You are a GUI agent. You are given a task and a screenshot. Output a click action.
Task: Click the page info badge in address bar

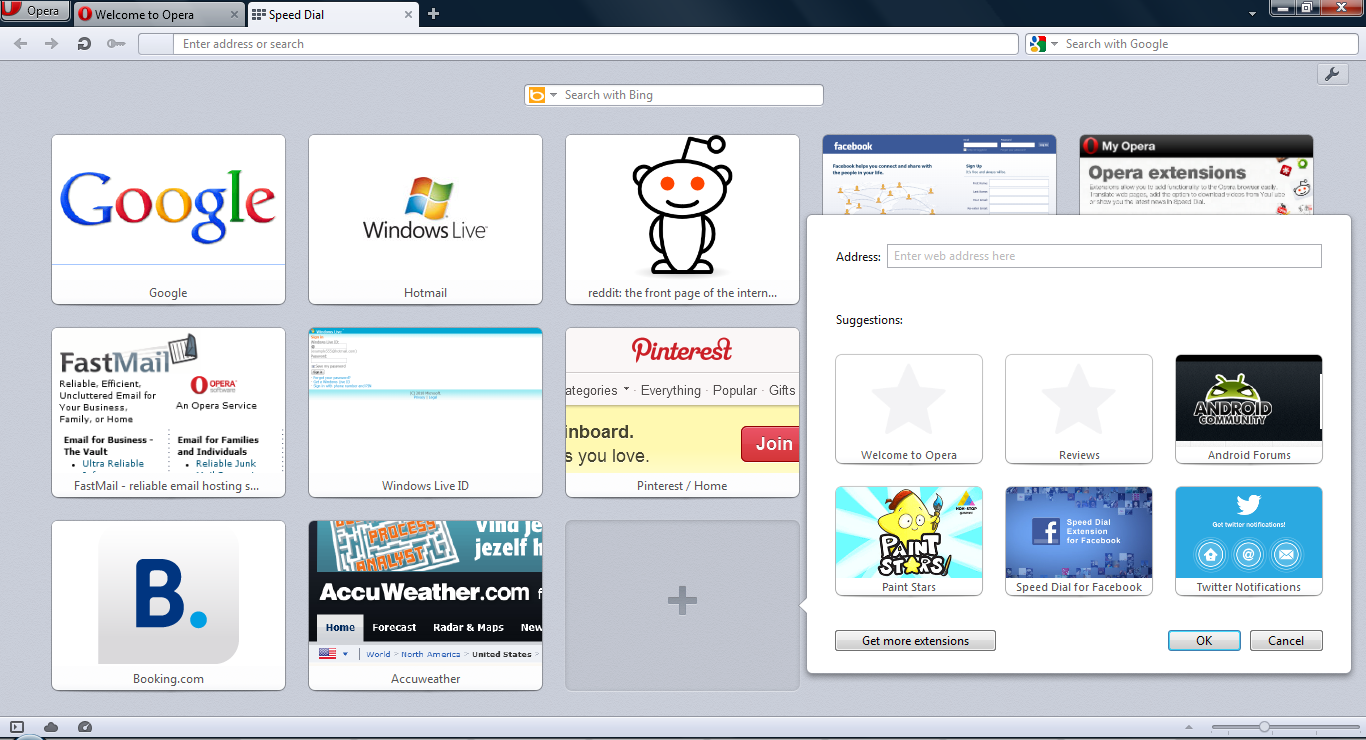155,44
